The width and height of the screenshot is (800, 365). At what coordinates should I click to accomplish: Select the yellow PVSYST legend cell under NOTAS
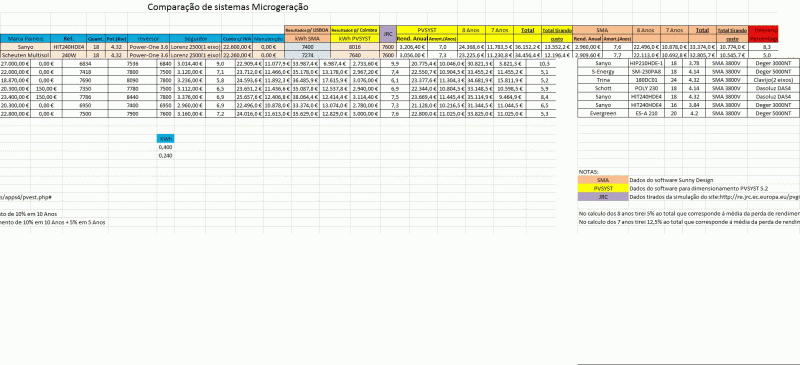click(603, 188)
